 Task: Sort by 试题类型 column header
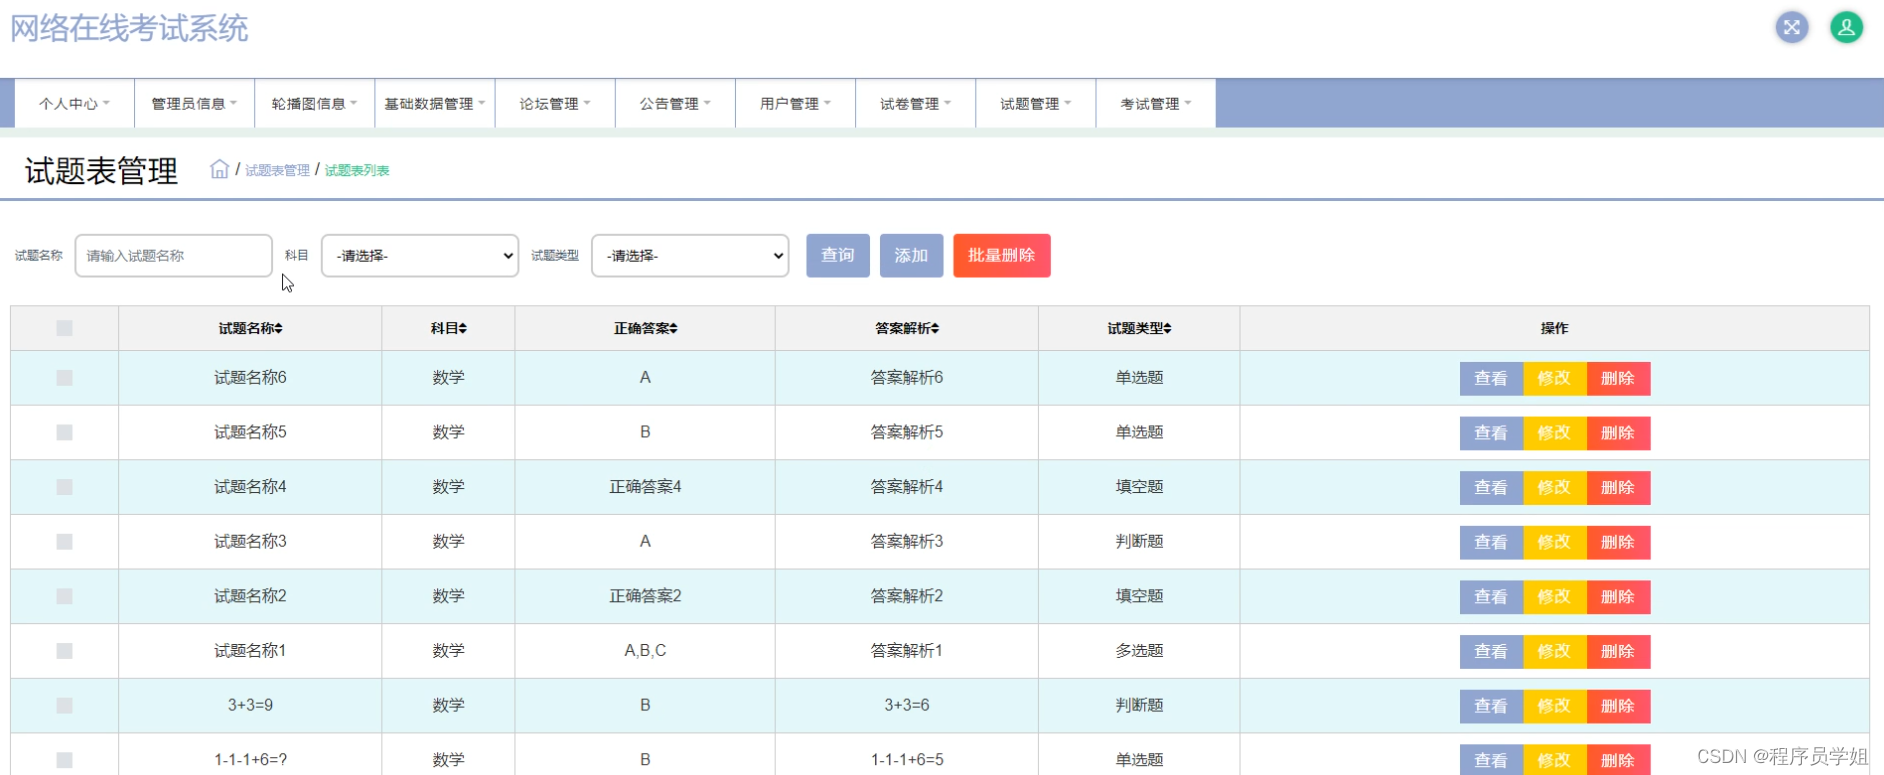pyautogui.click(x=1139, y=328)
